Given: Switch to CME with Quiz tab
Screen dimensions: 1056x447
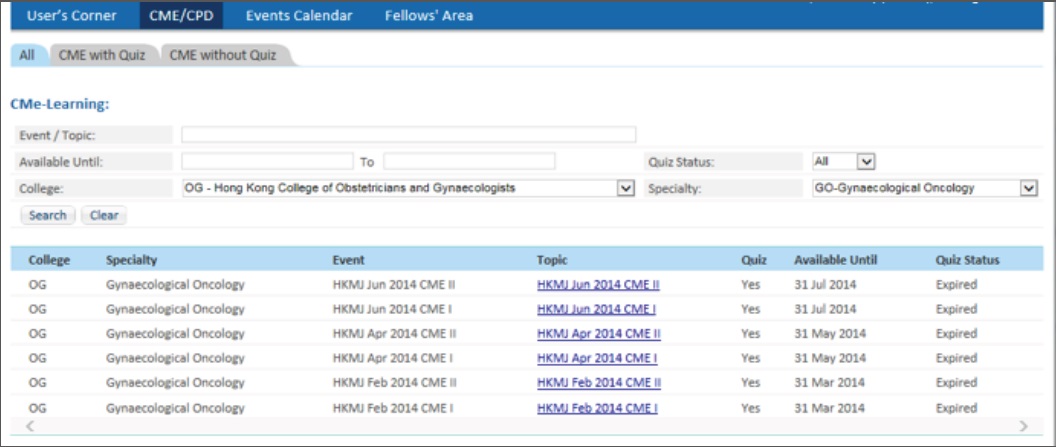Looking at the screenshot, I should 102,55.
